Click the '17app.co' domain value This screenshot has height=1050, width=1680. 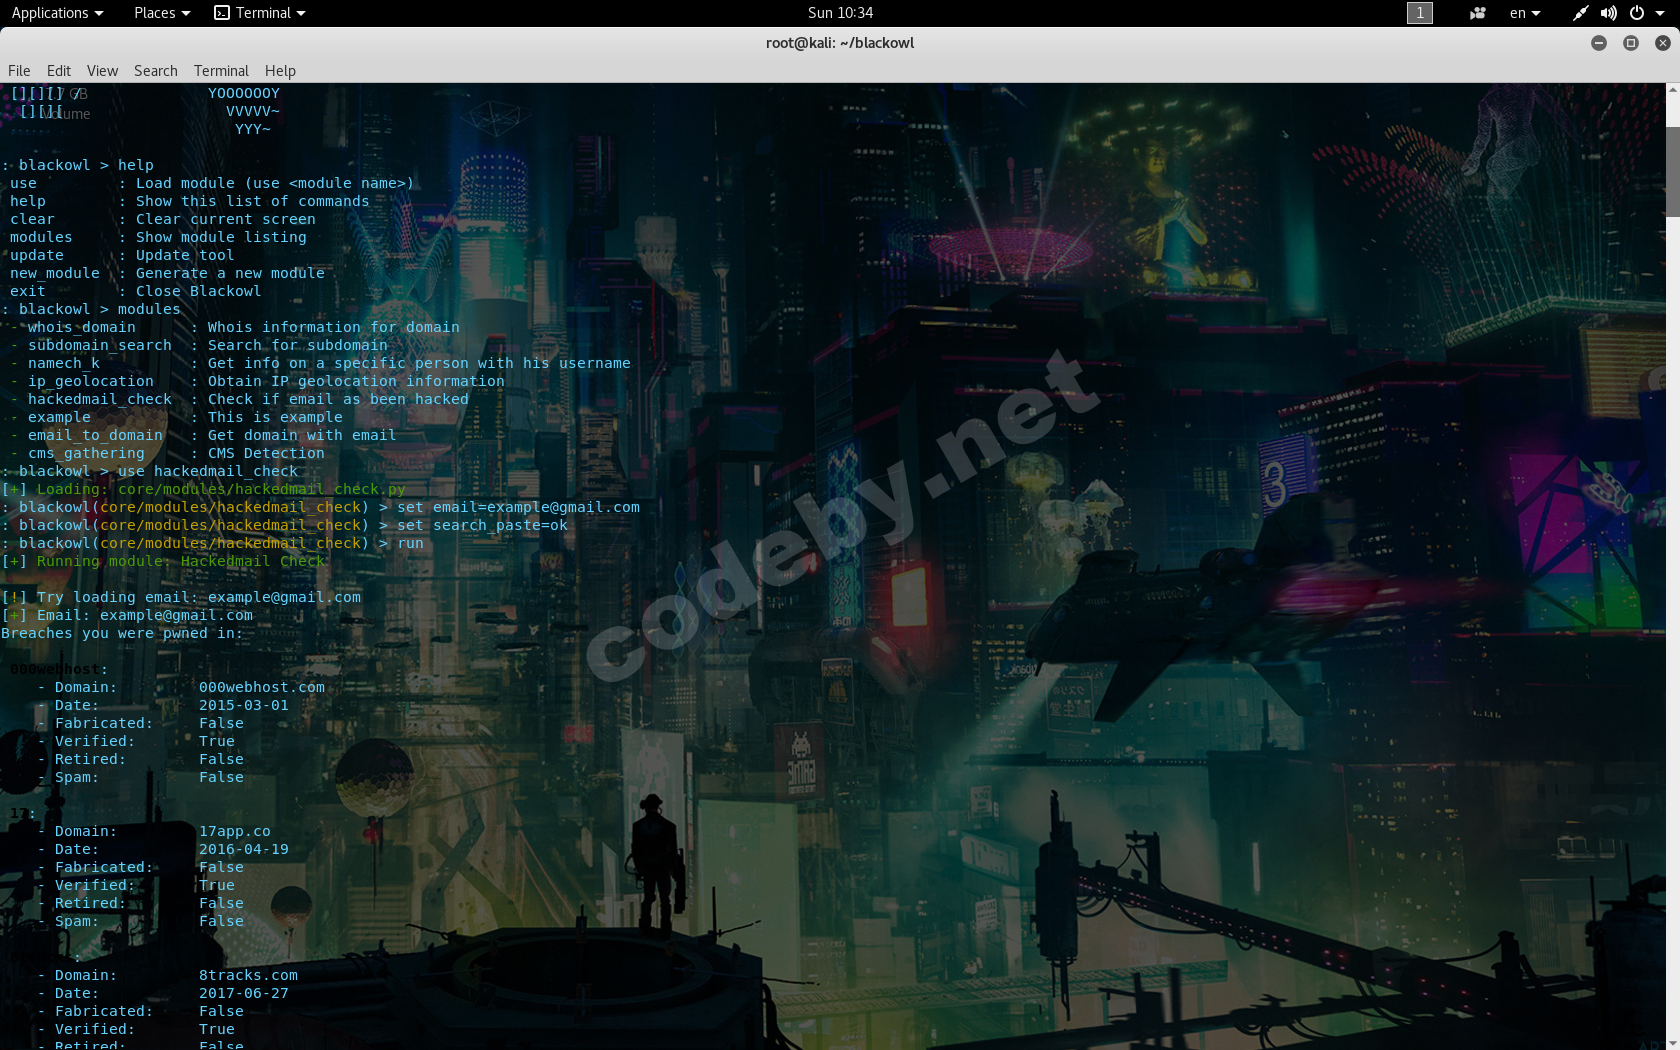click(235, 831)
